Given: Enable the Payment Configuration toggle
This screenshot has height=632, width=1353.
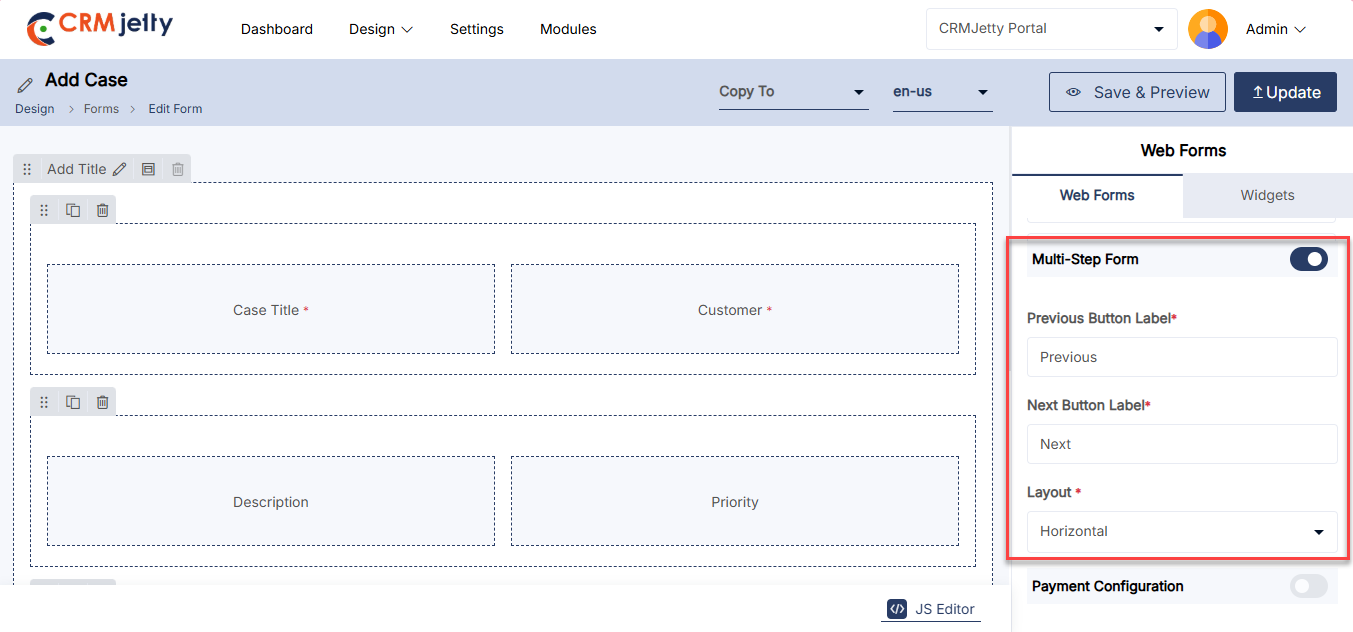Looking at the screenshot, I should tap(1308, 587).
